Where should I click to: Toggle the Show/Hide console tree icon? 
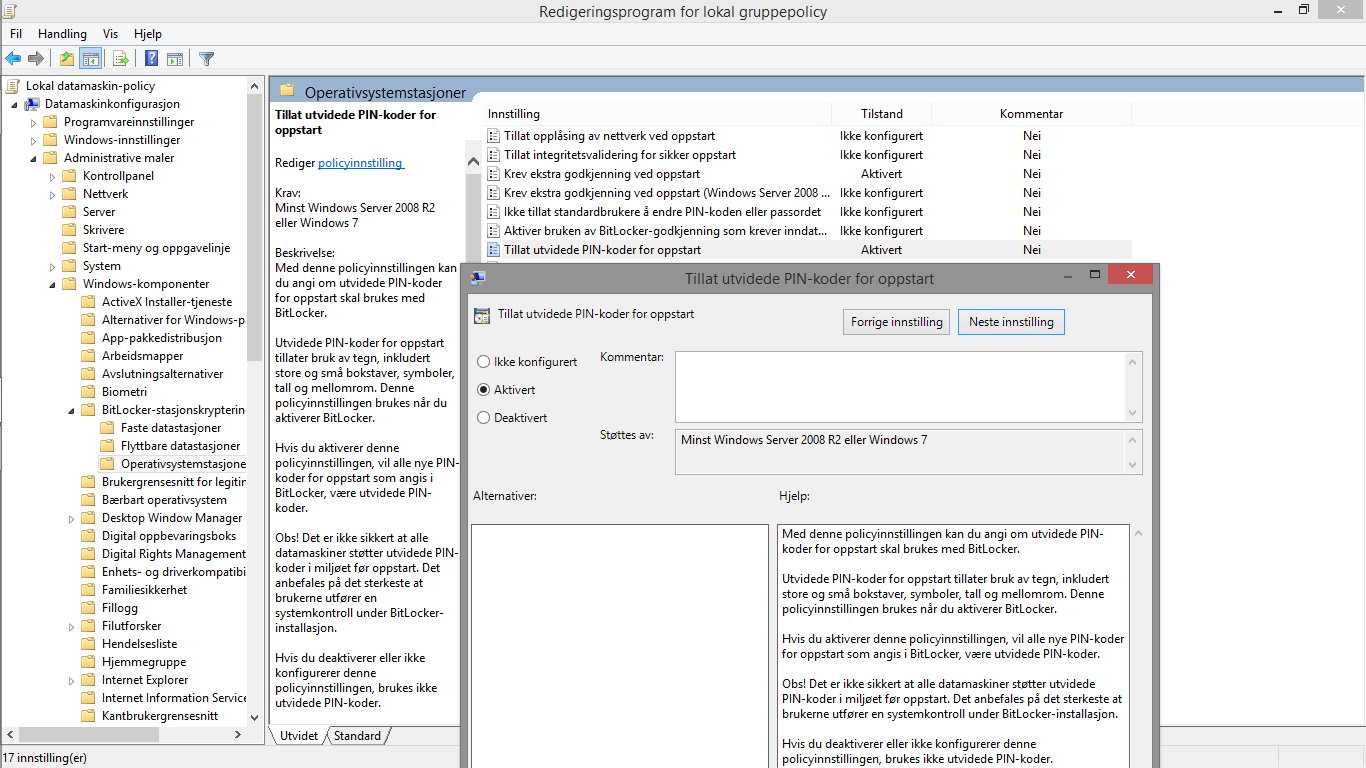91,59
